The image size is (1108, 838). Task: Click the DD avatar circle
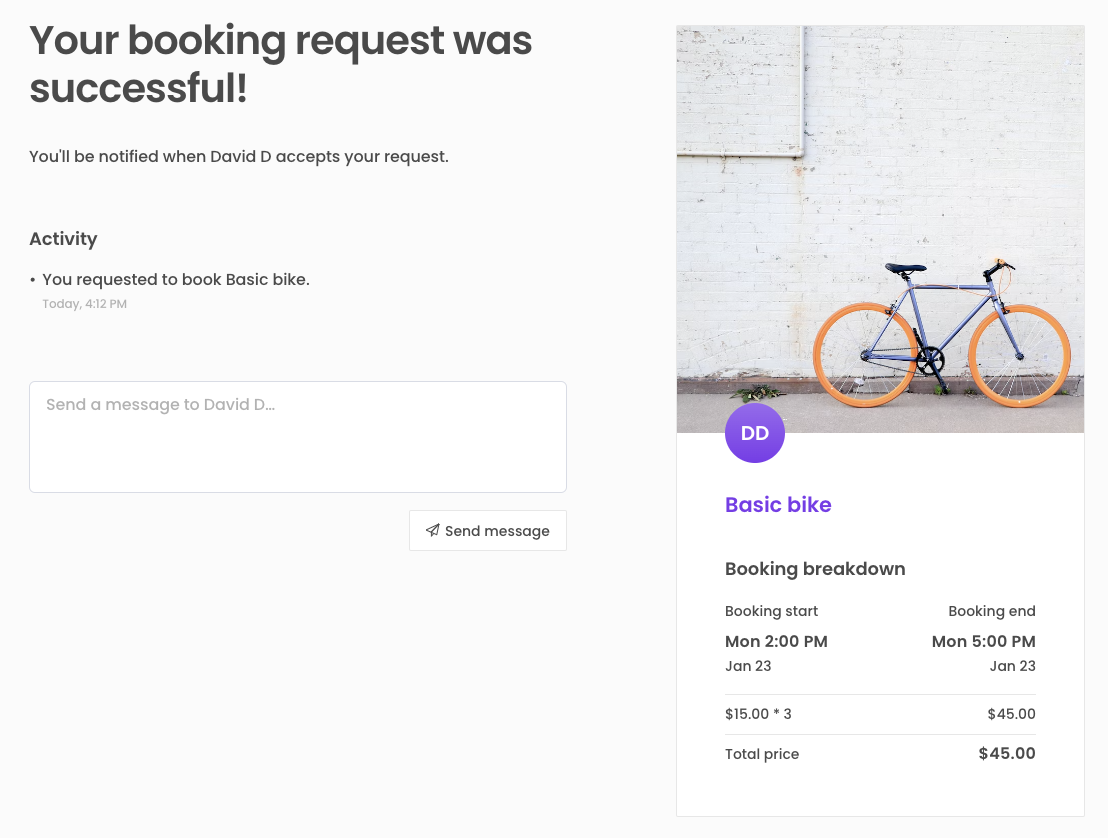pos(755,433)
